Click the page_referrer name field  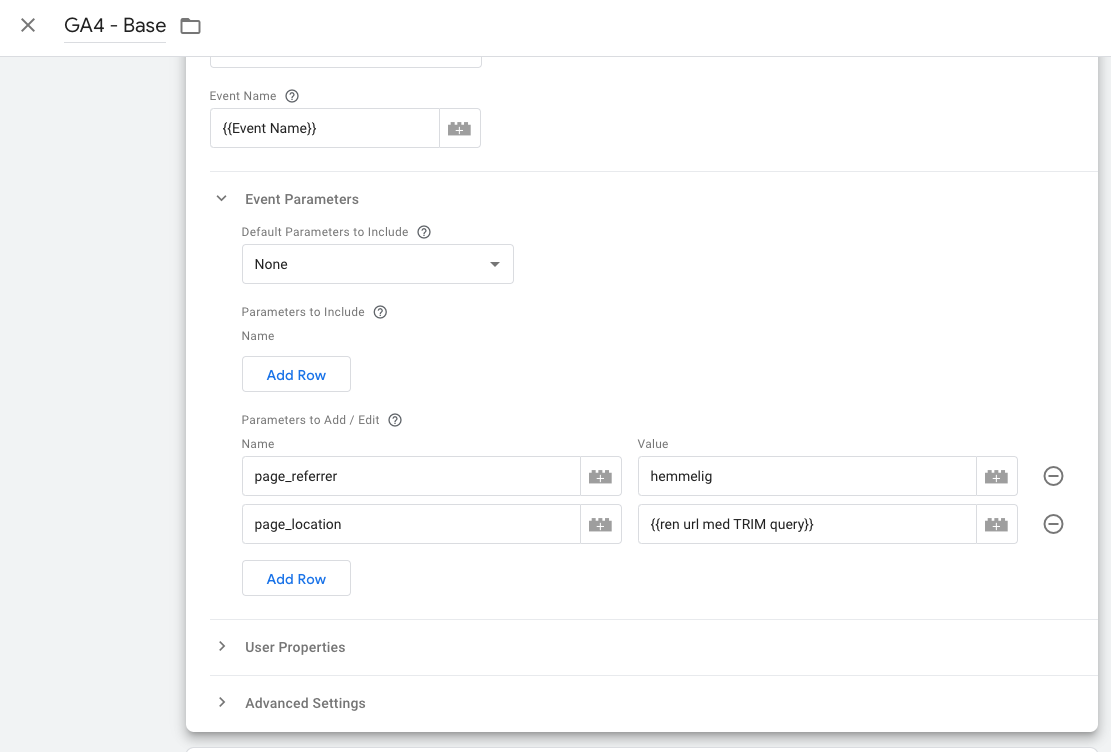click(x=411, y=476)
